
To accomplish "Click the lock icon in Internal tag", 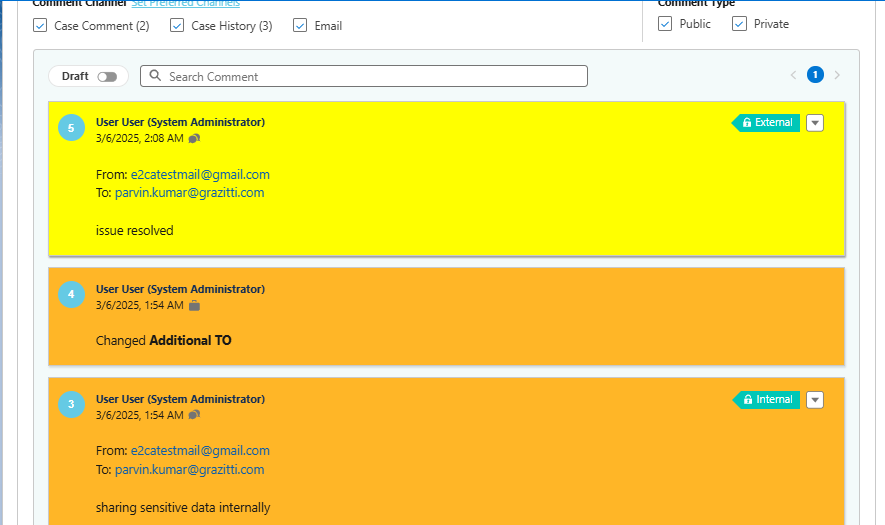I will coord(748,400).
